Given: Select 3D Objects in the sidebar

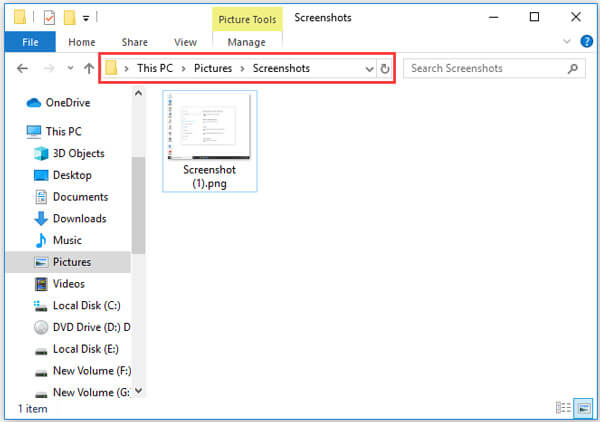Looking at the screenshot, I should pos(78,153).
